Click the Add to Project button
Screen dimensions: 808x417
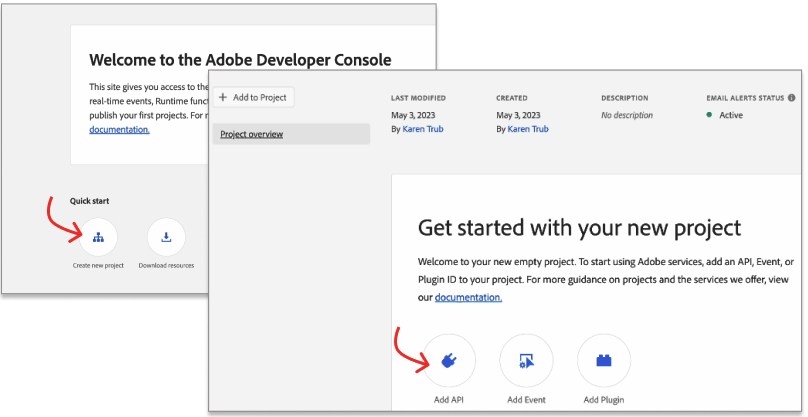253,97
